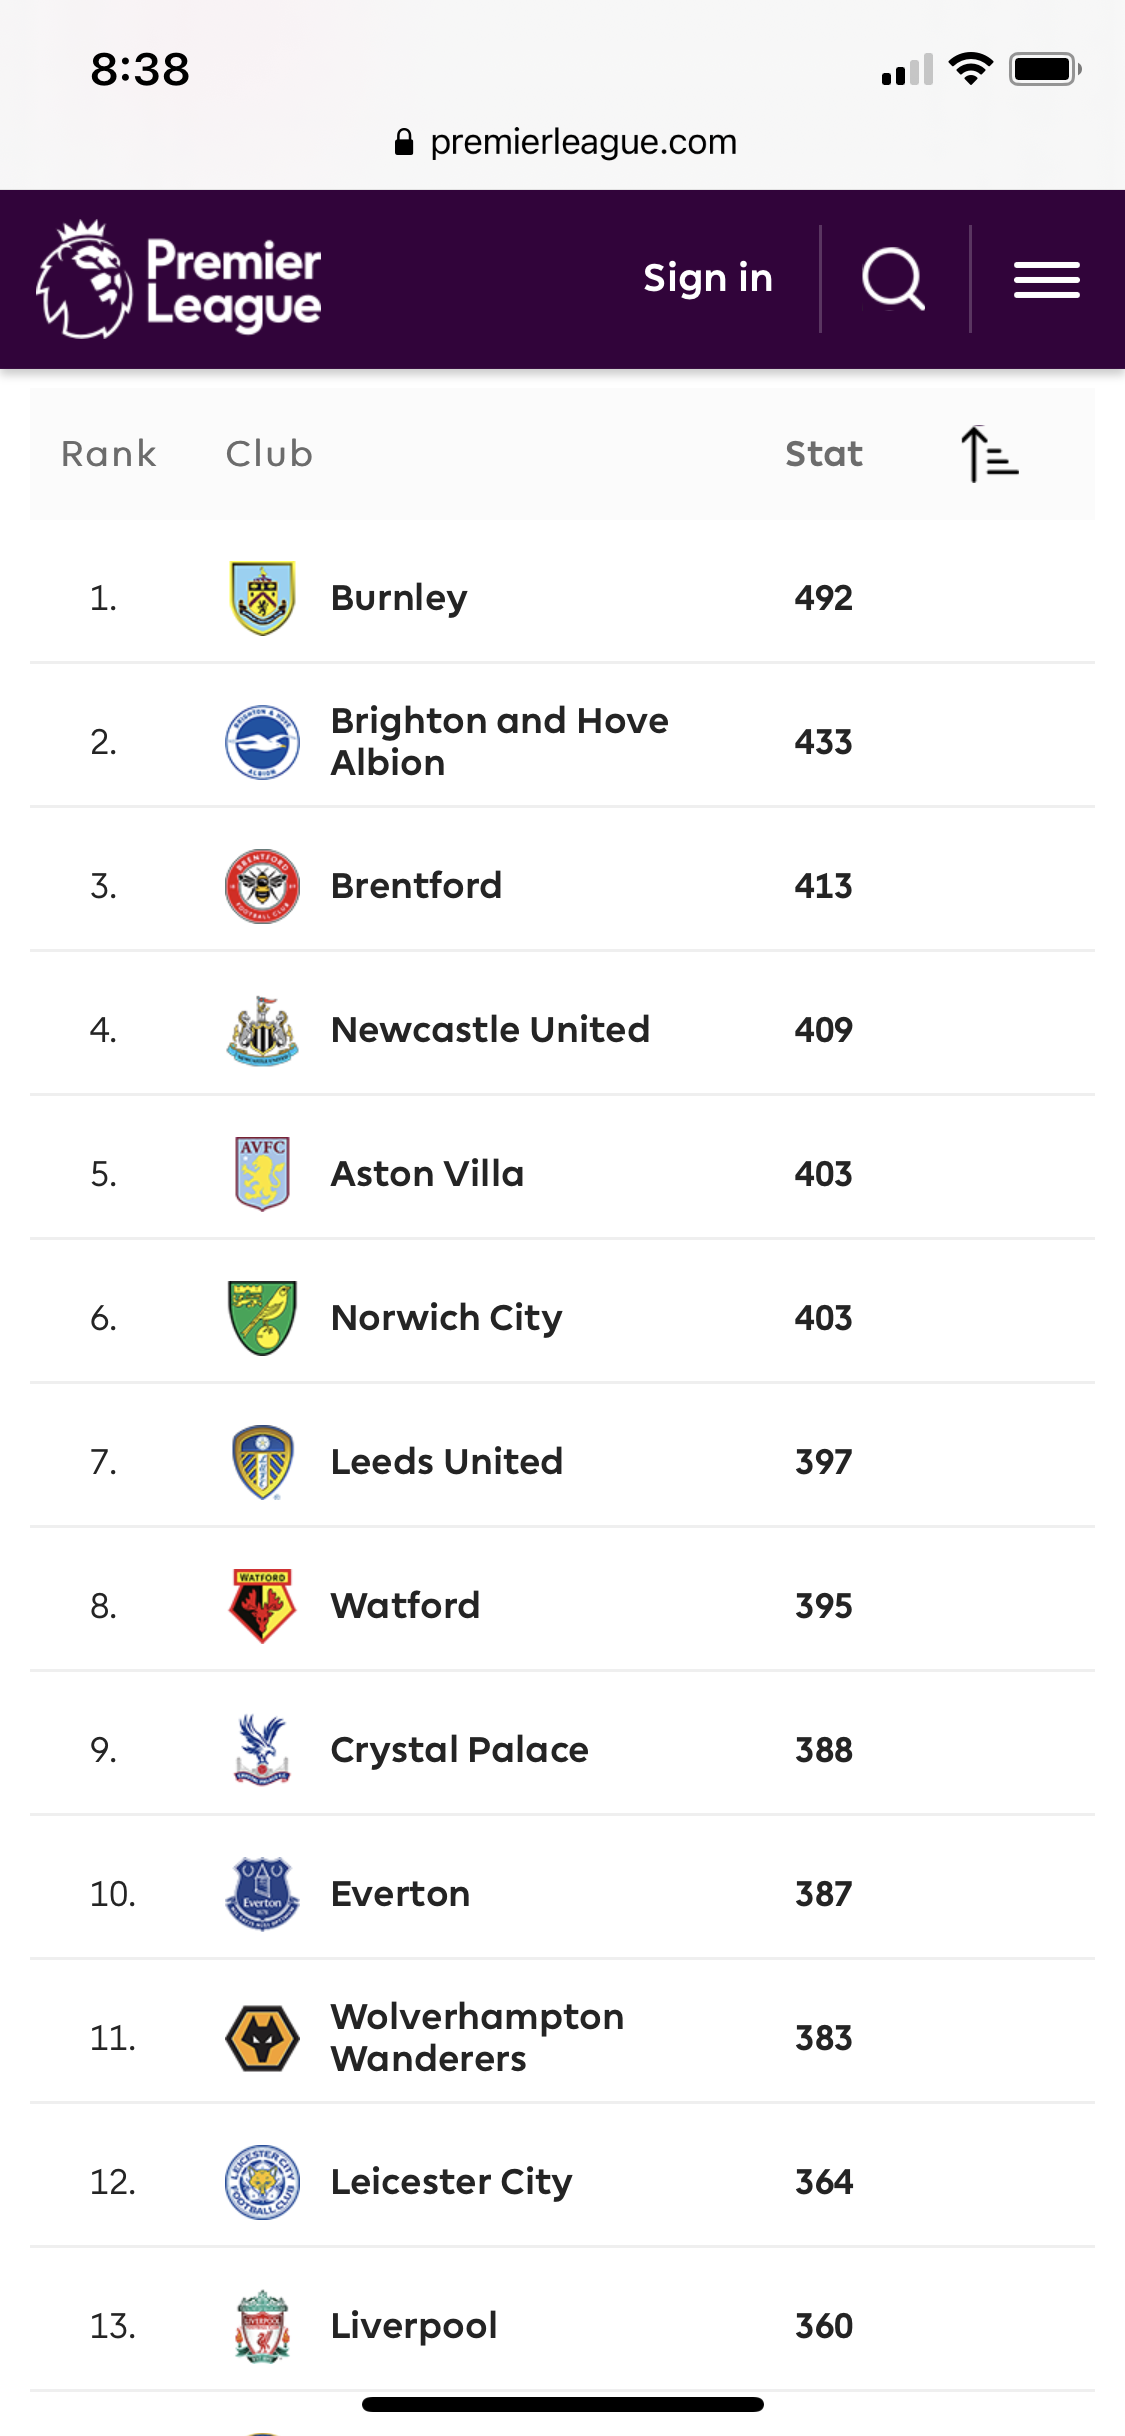Click the Everton club name
Viewport: 1125px width, 2436px height.
400,1894
